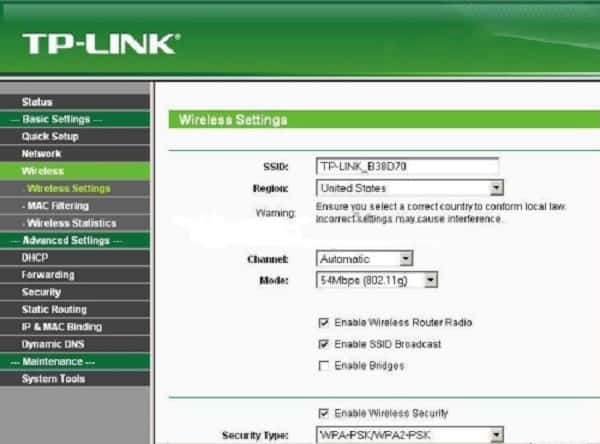This screenshot has height=444, width=600.
Task: Click the Region label
Action: point(271,188)
